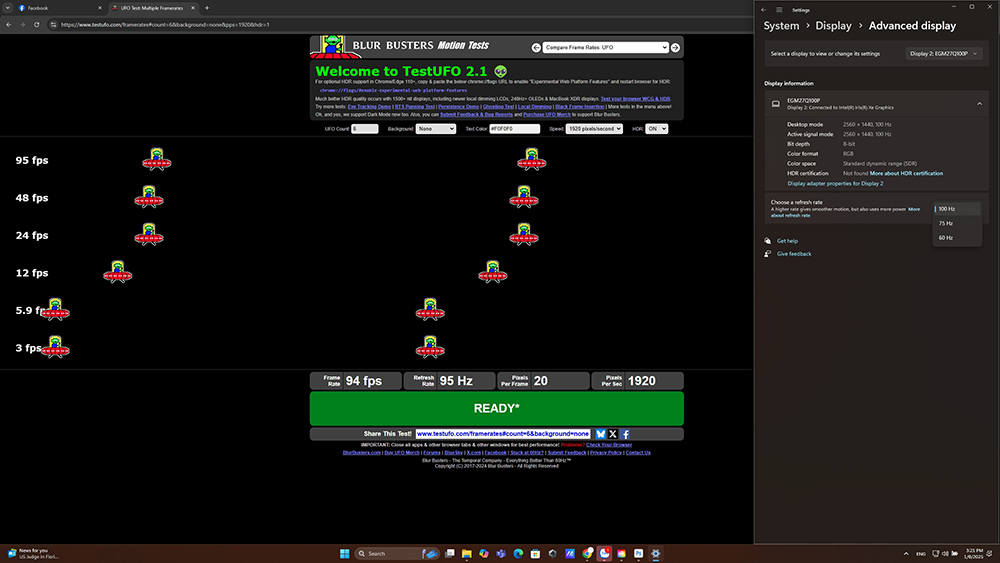The width and height of the screenshot is (1000, 563).
Task: Open the clock and date flyout
Action: tap(974, 553)
